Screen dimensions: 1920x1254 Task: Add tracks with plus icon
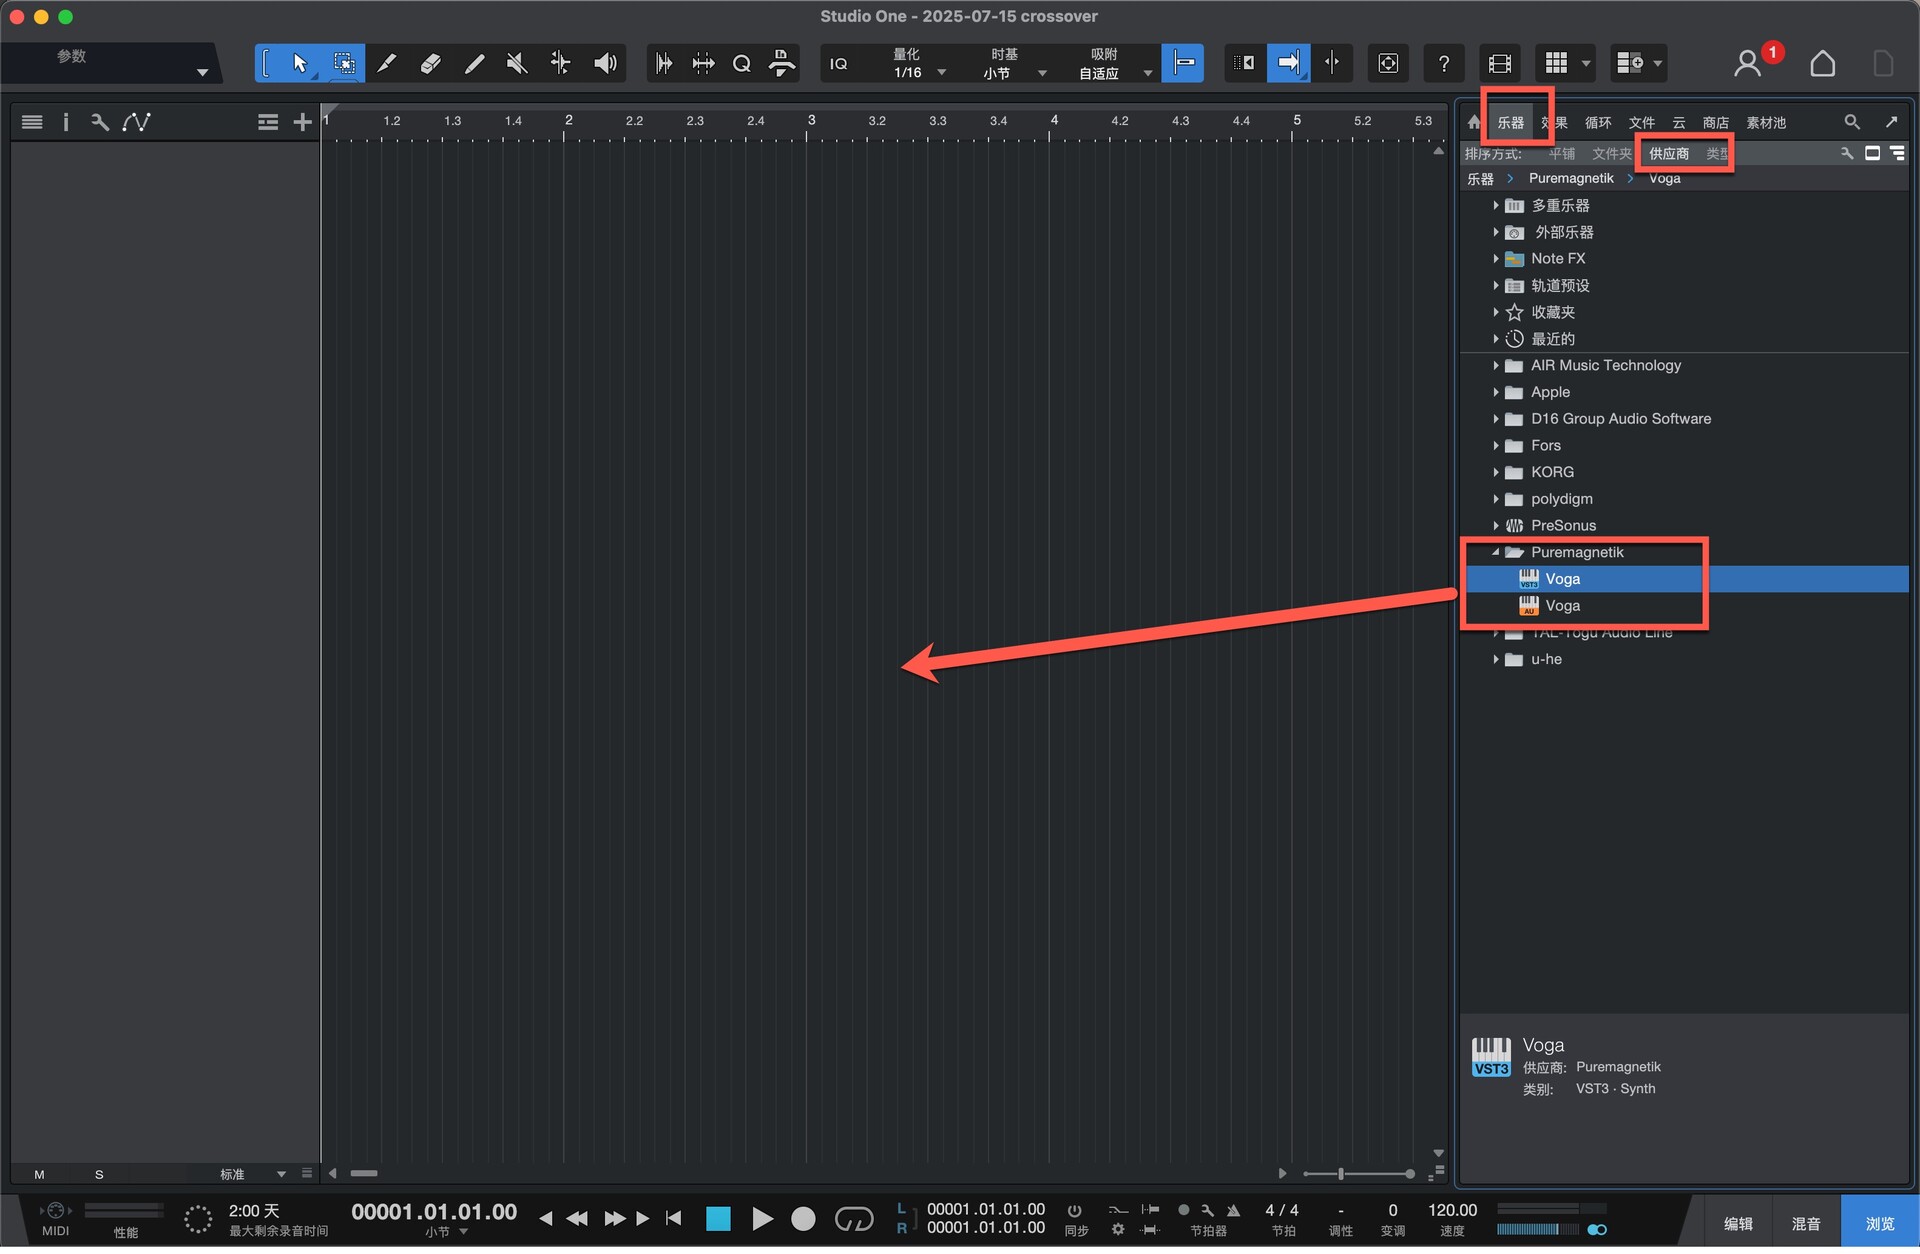(x=302, y=122)
